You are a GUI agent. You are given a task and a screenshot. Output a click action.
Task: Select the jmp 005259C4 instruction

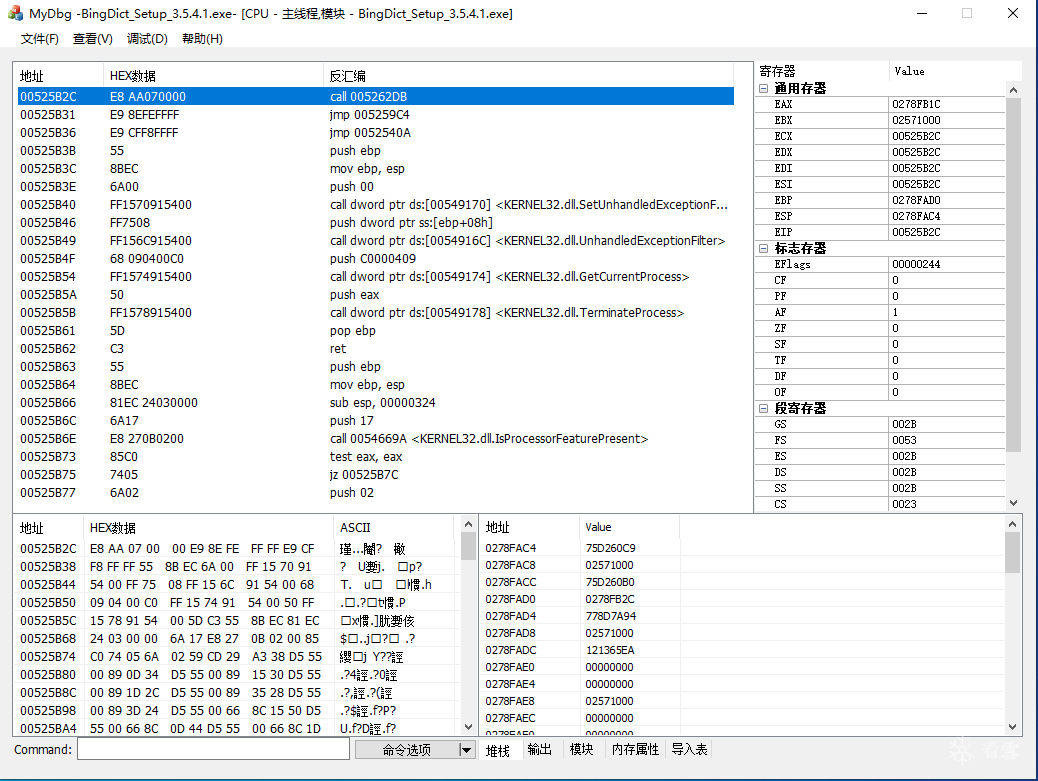coord(375,115)
